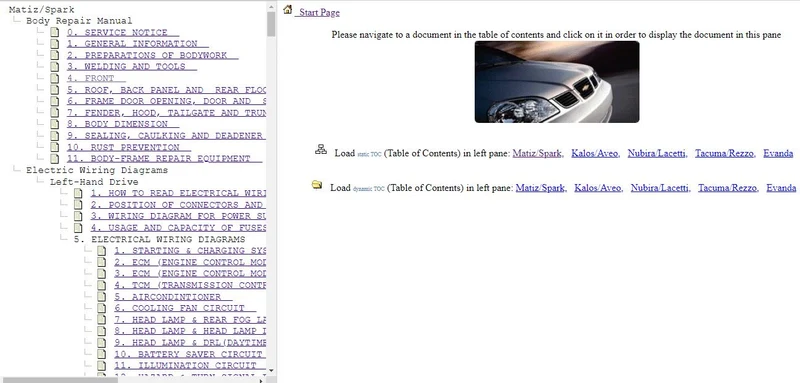The width and height of the screenshot is (800, 383).
Task: Click document icon next to 4. FRONT
Action: [x=55, y=78]
